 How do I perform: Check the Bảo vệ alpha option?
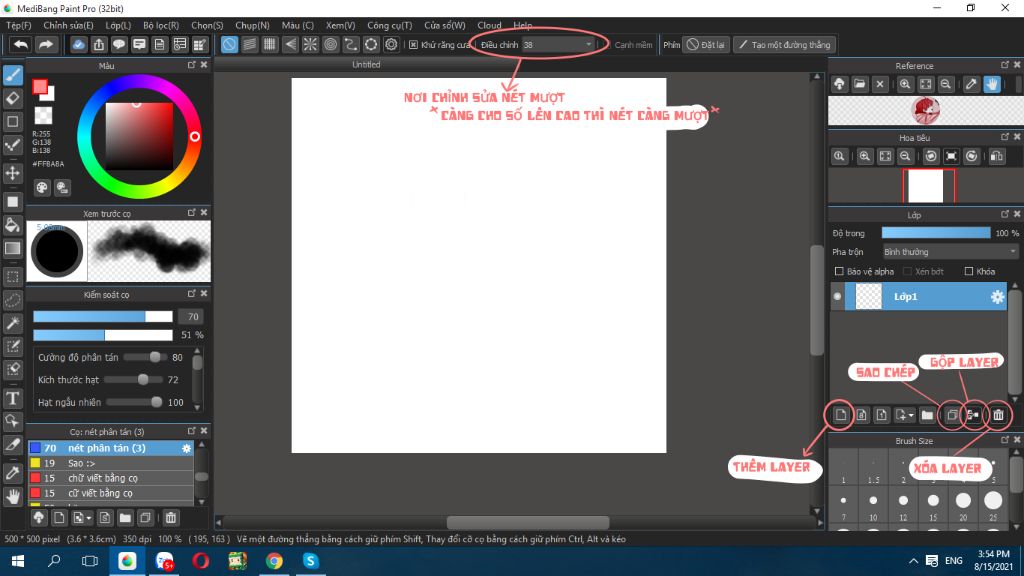840,271
